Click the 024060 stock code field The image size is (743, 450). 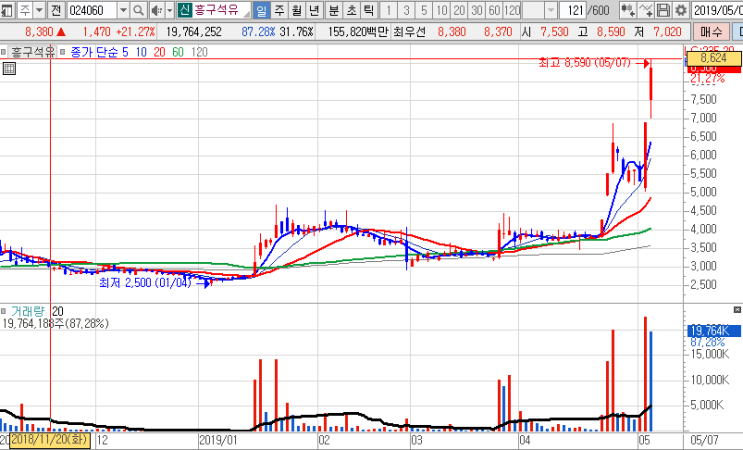[x=92, y=9]
